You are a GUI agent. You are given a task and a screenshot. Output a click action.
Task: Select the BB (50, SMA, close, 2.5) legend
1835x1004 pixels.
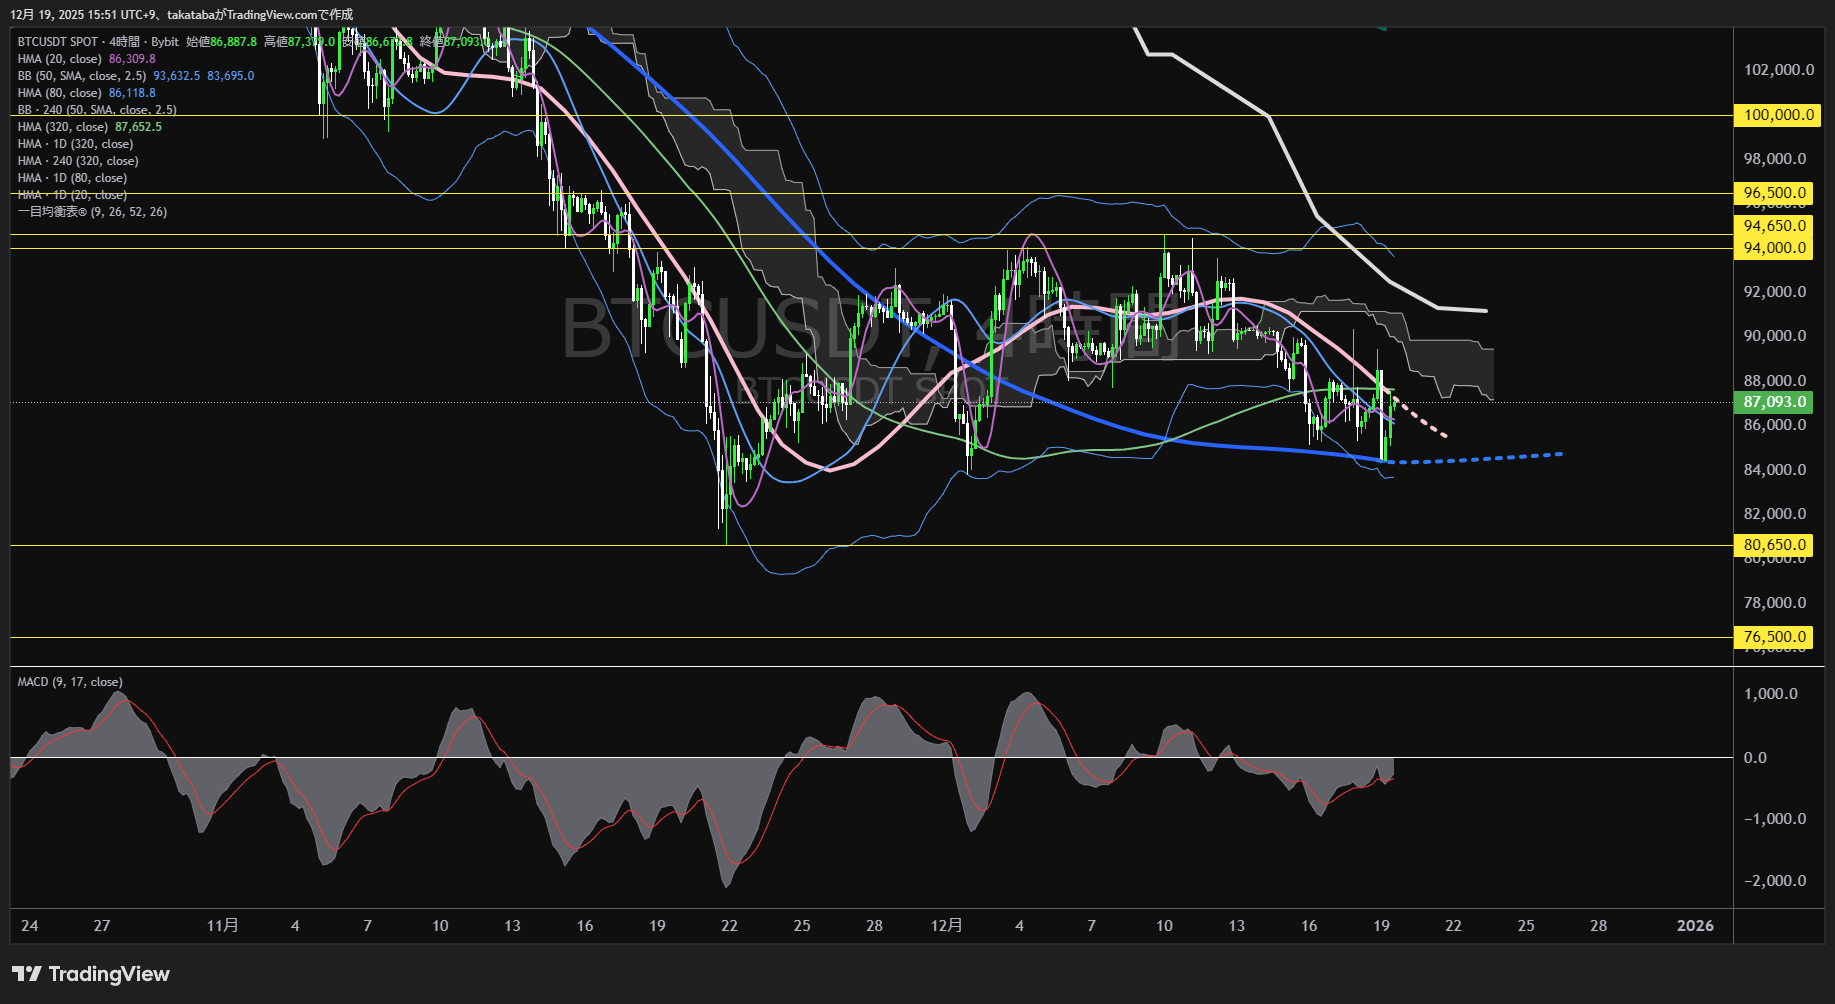tap(82, 76)
